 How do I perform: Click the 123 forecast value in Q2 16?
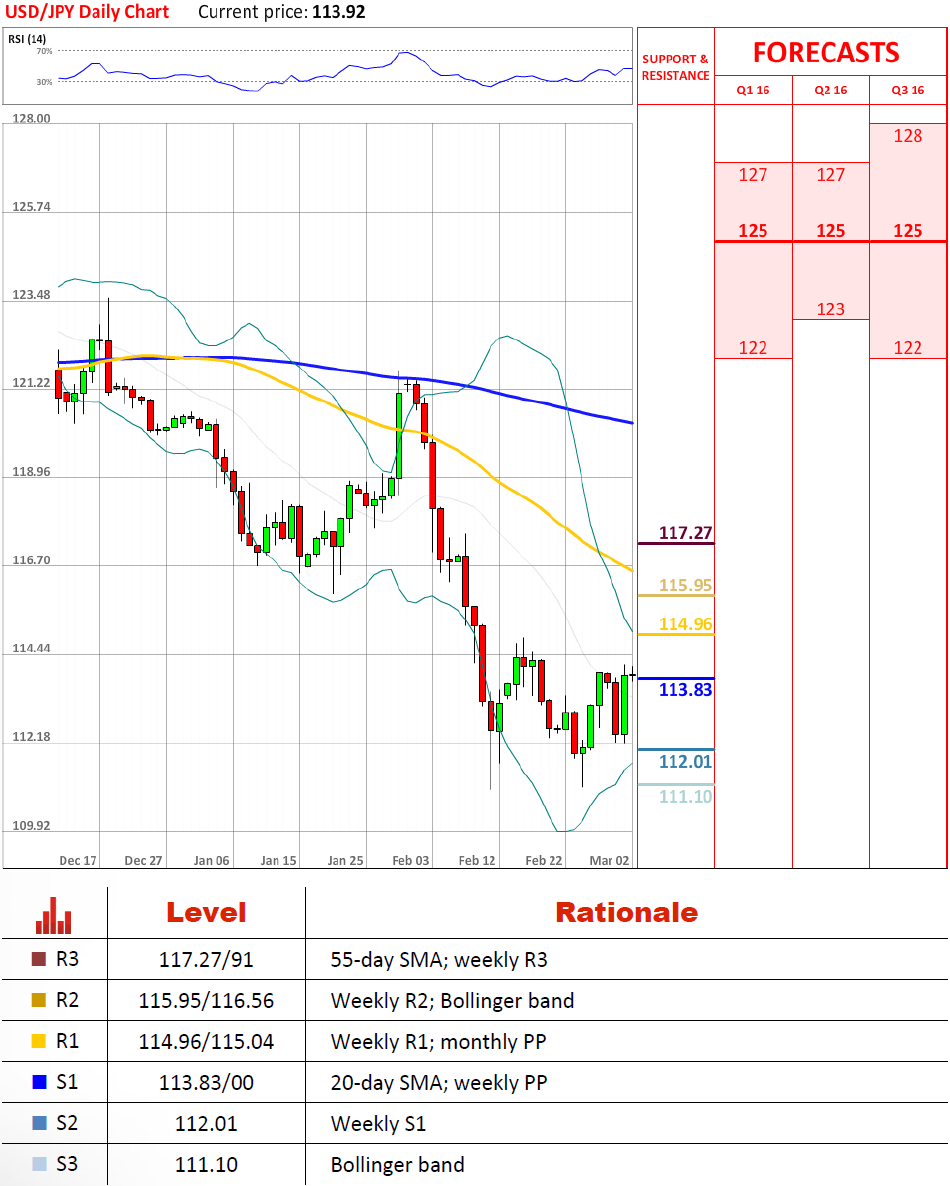[830, 309]
